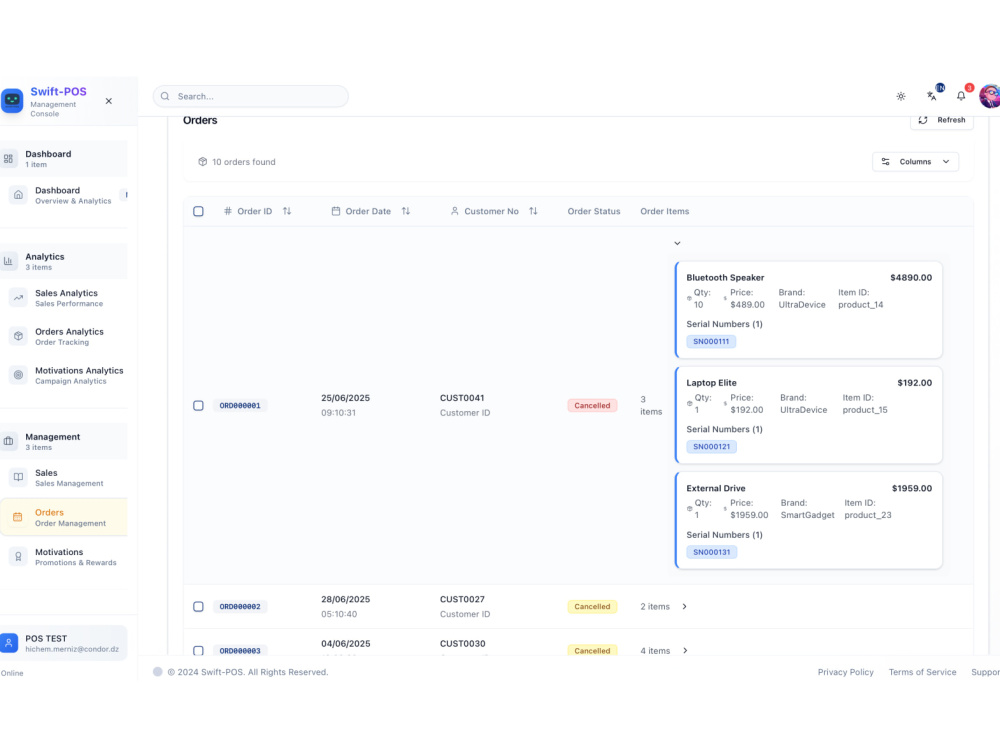
Task: Click serial number tag SN000111
Action: 711,341
